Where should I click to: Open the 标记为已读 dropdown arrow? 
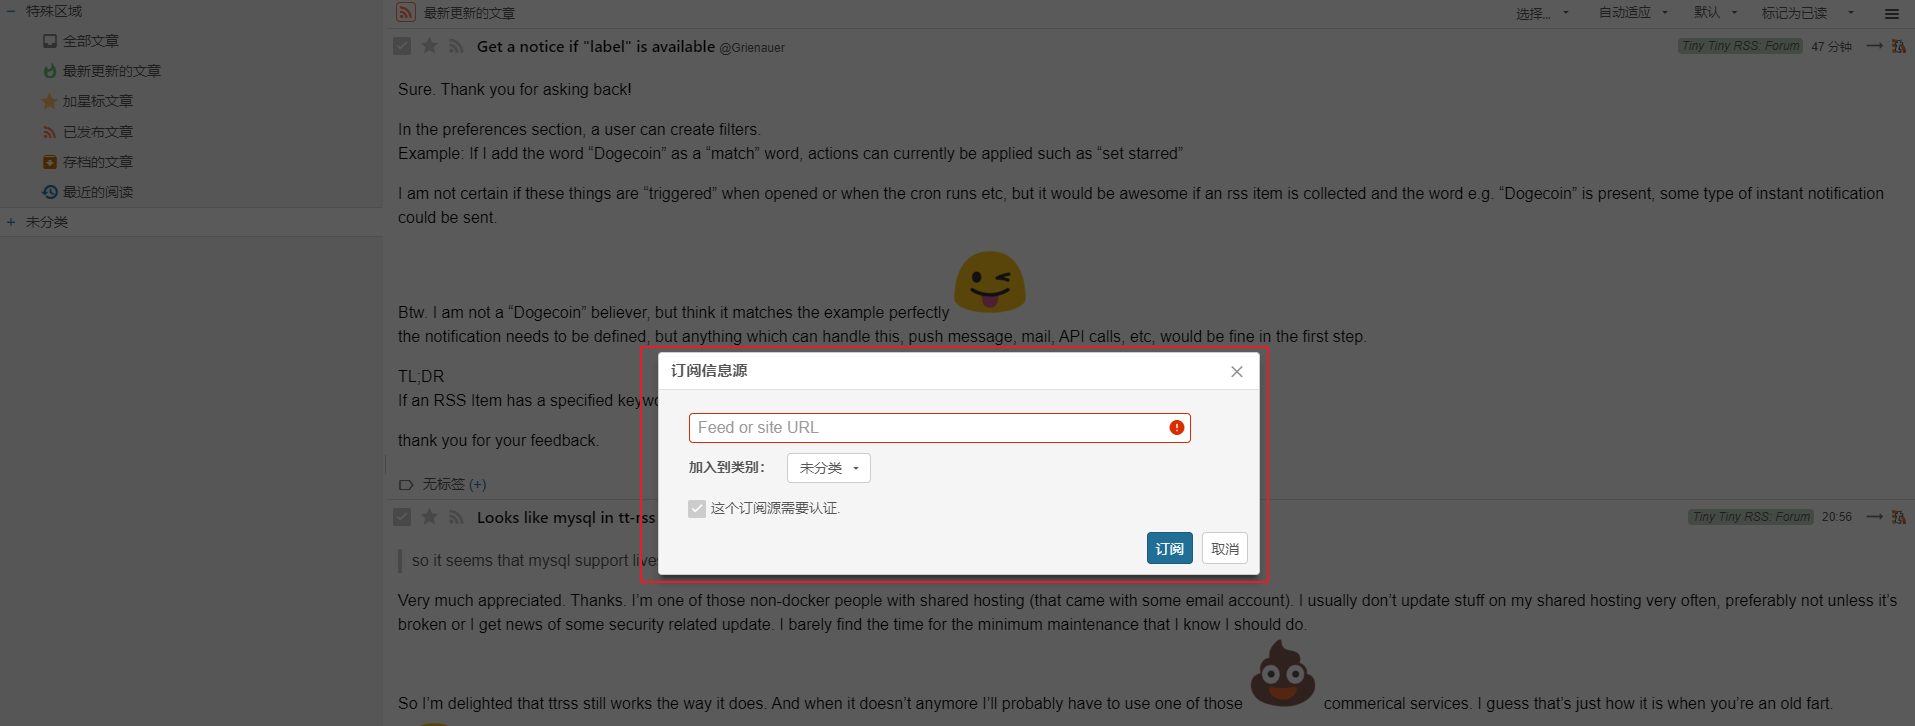click(1851, 13)
